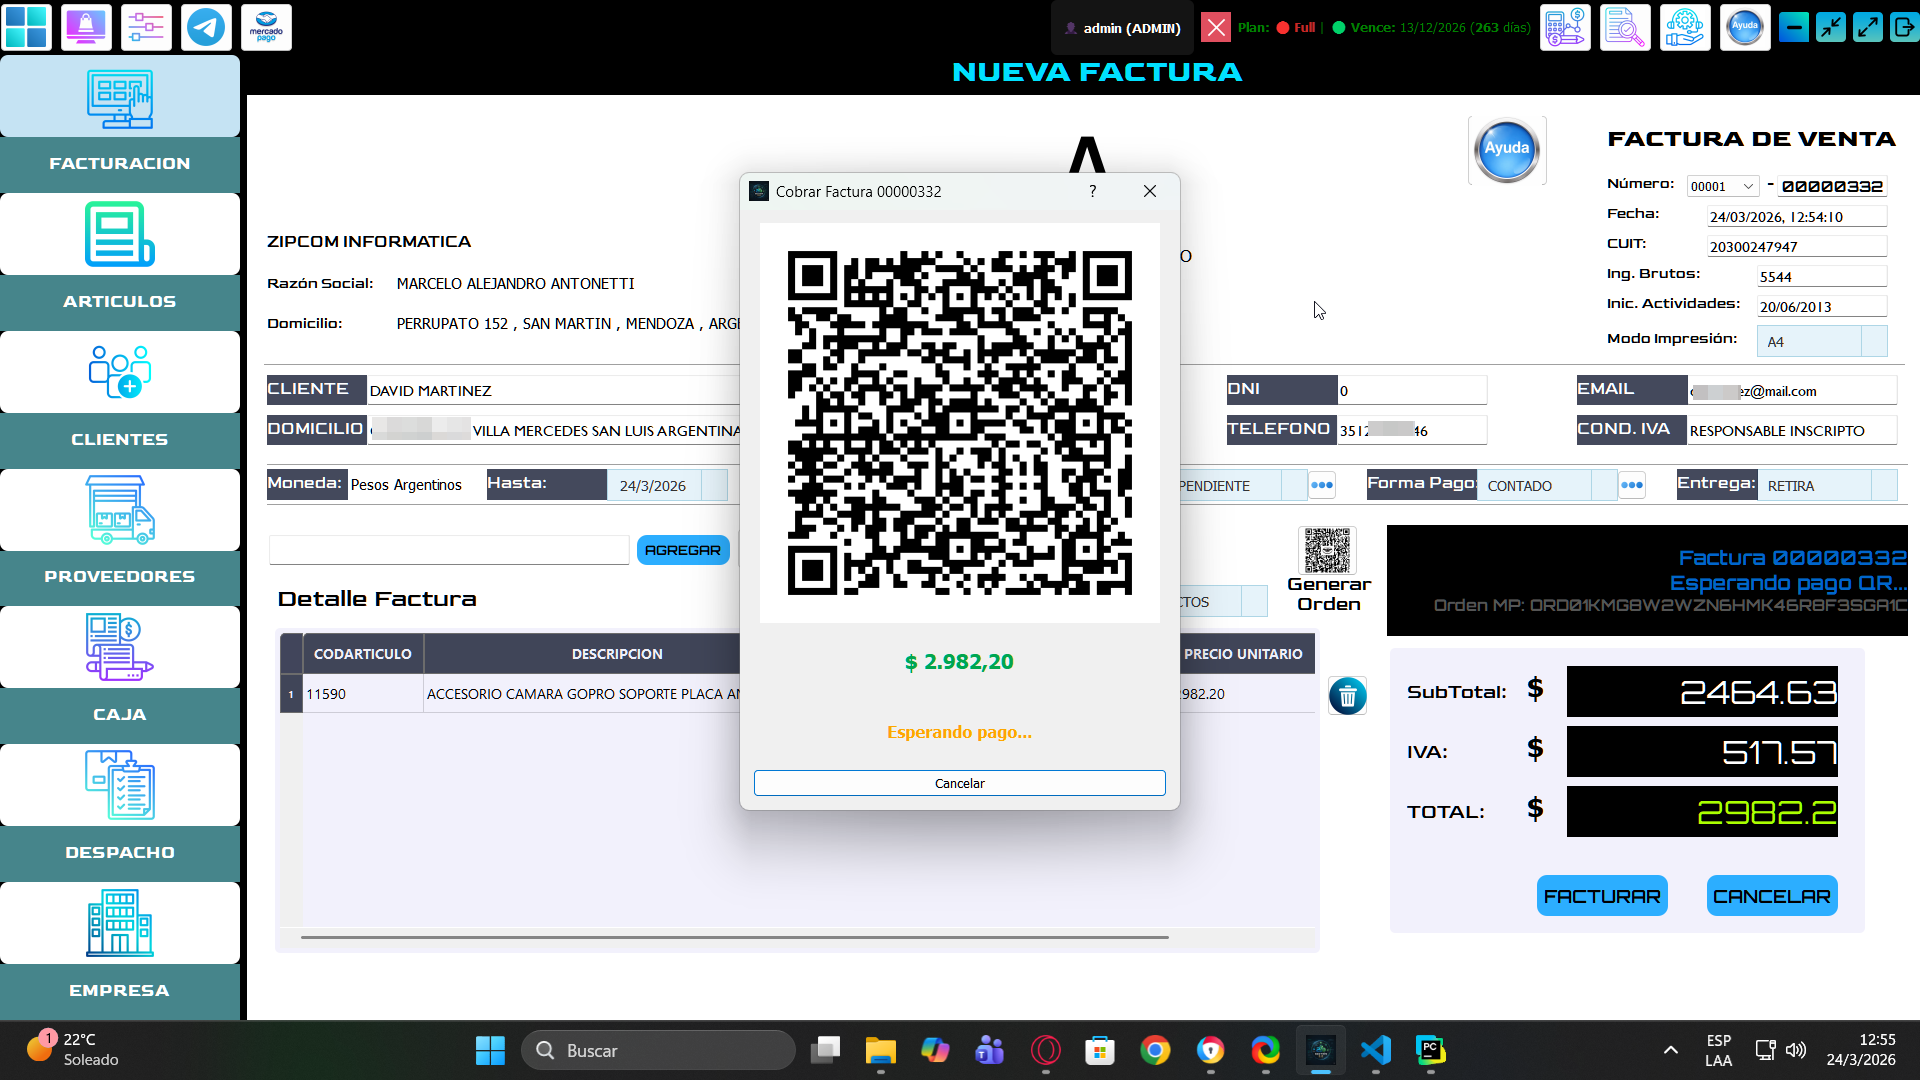
Task: Delete the GoPro accessory line with trash icon
Action: [x=1347, y=696]
